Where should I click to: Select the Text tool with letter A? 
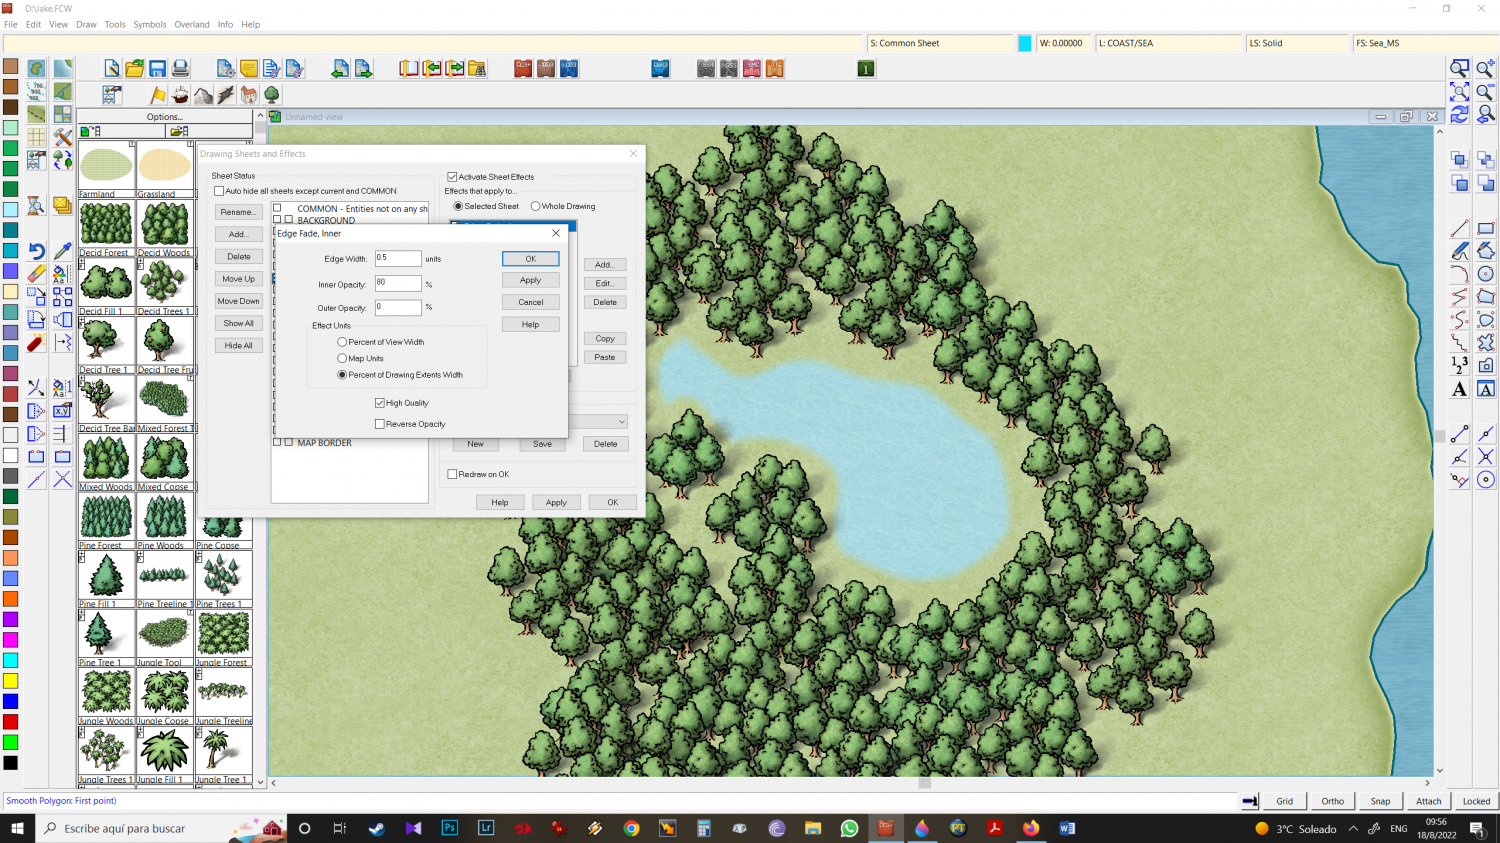tap(1460, 389)
